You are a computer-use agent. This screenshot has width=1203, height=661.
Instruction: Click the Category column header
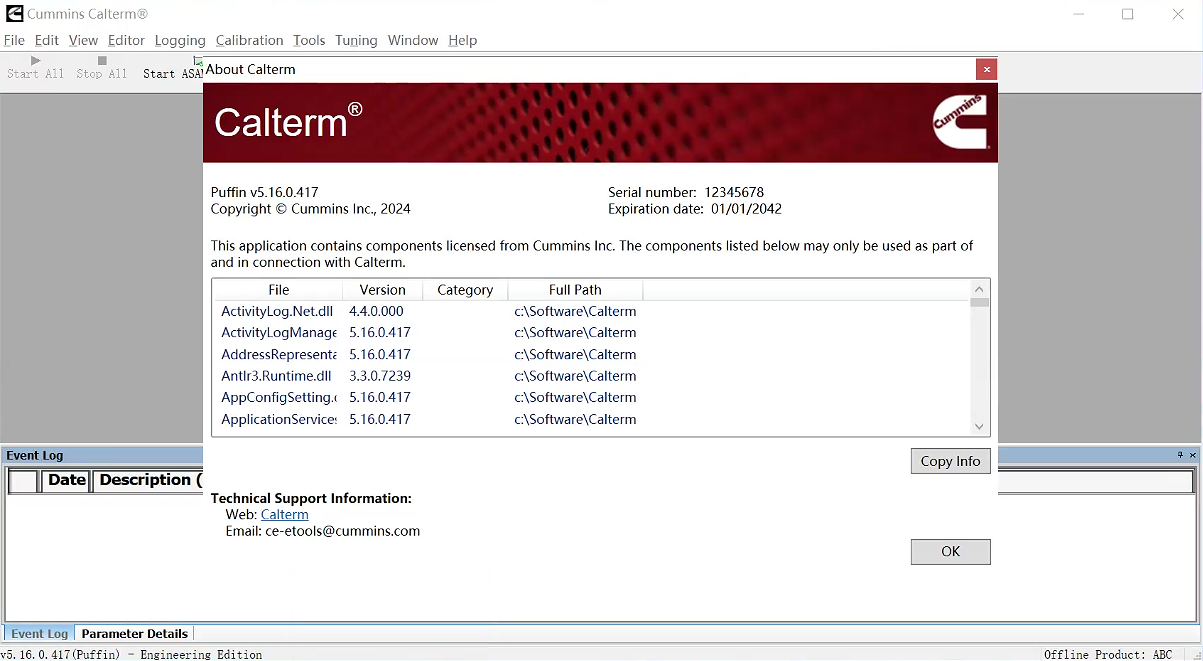[x=465, y=290]
